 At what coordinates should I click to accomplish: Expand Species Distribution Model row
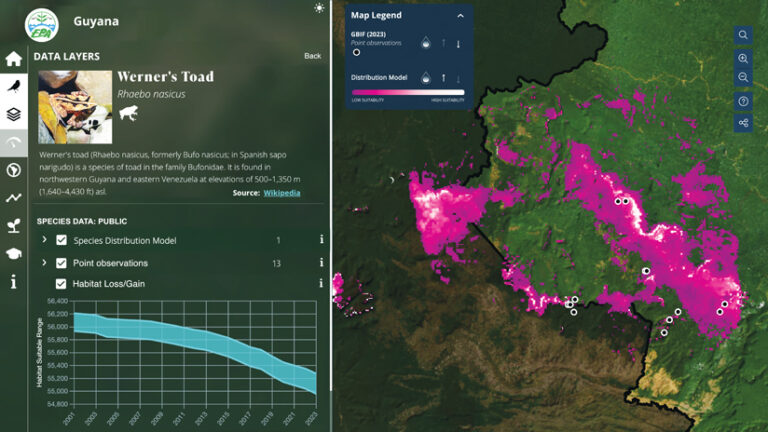point(44,240)
